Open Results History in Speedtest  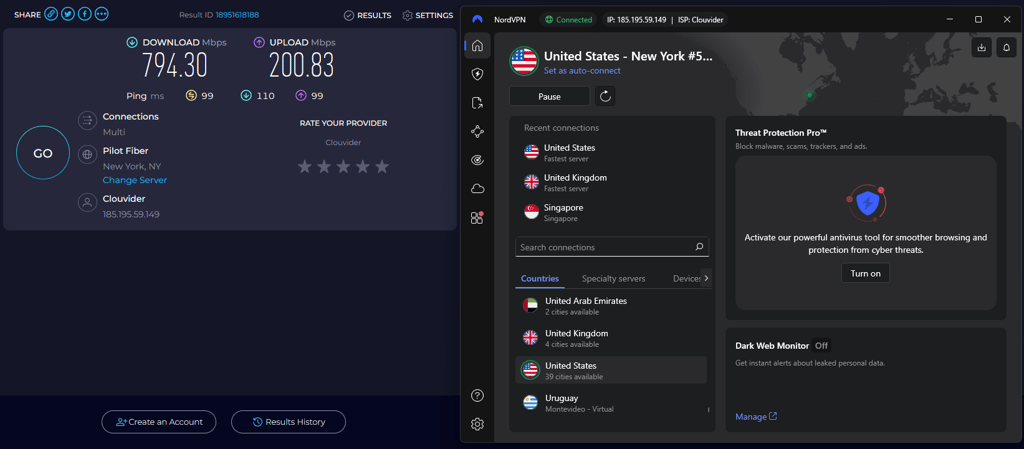[x=288, y=422]
